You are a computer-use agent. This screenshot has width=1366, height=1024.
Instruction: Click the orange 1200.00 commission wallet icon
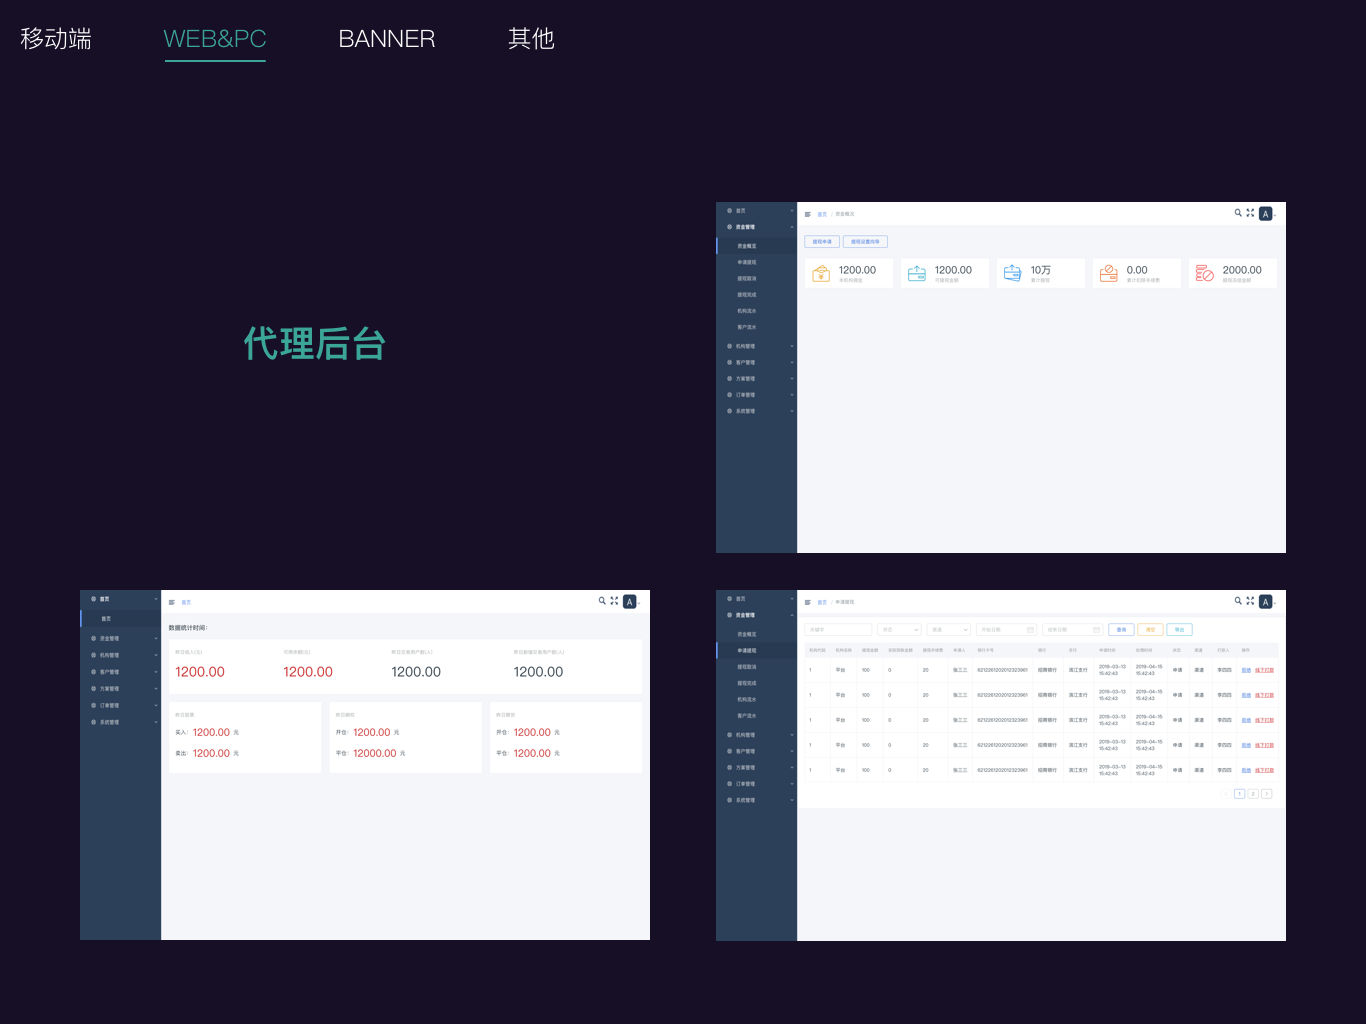click(x=821, y=274)
